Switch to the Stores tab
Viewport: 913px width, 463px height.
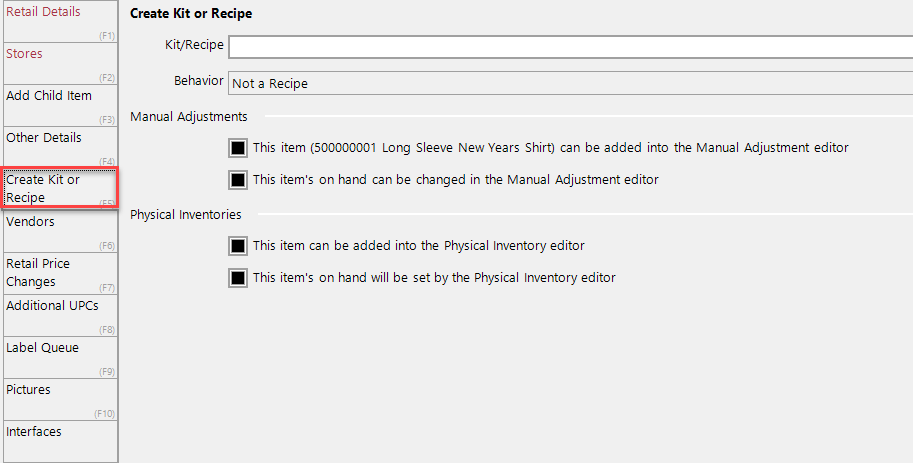[x=61, y=63]
